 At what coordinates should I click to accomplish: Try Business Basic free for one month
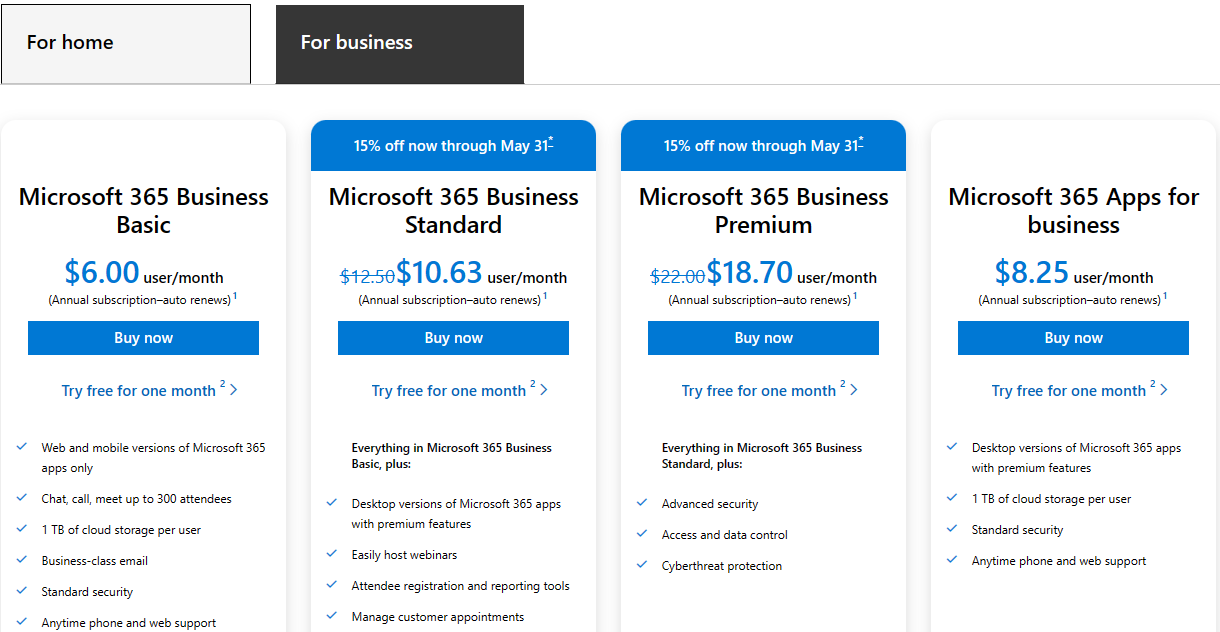click(x=139, y=391)
